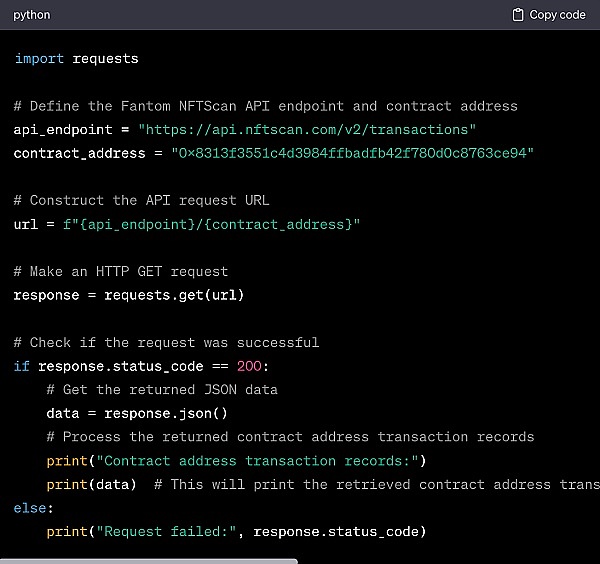Click the else keyword

coord(29,508)
